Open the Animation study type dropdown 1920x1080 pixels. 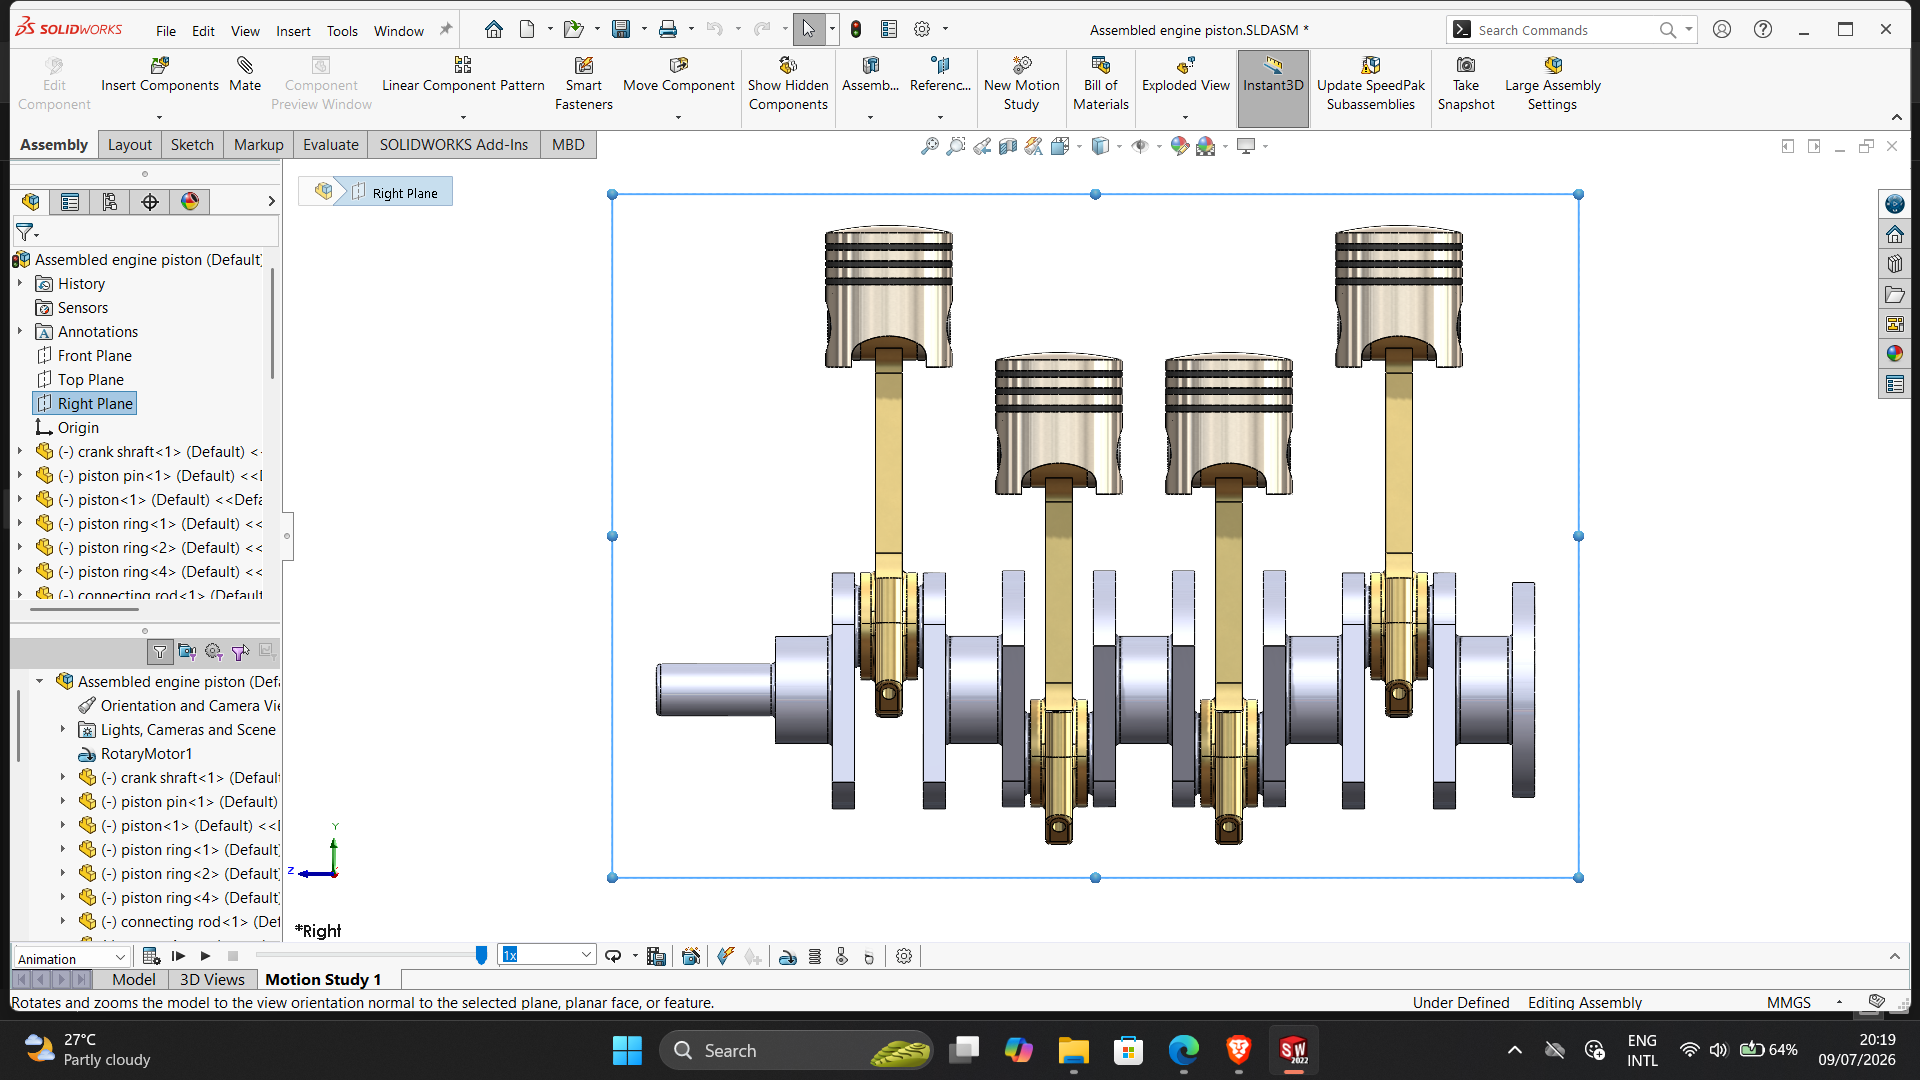(72, 958)
